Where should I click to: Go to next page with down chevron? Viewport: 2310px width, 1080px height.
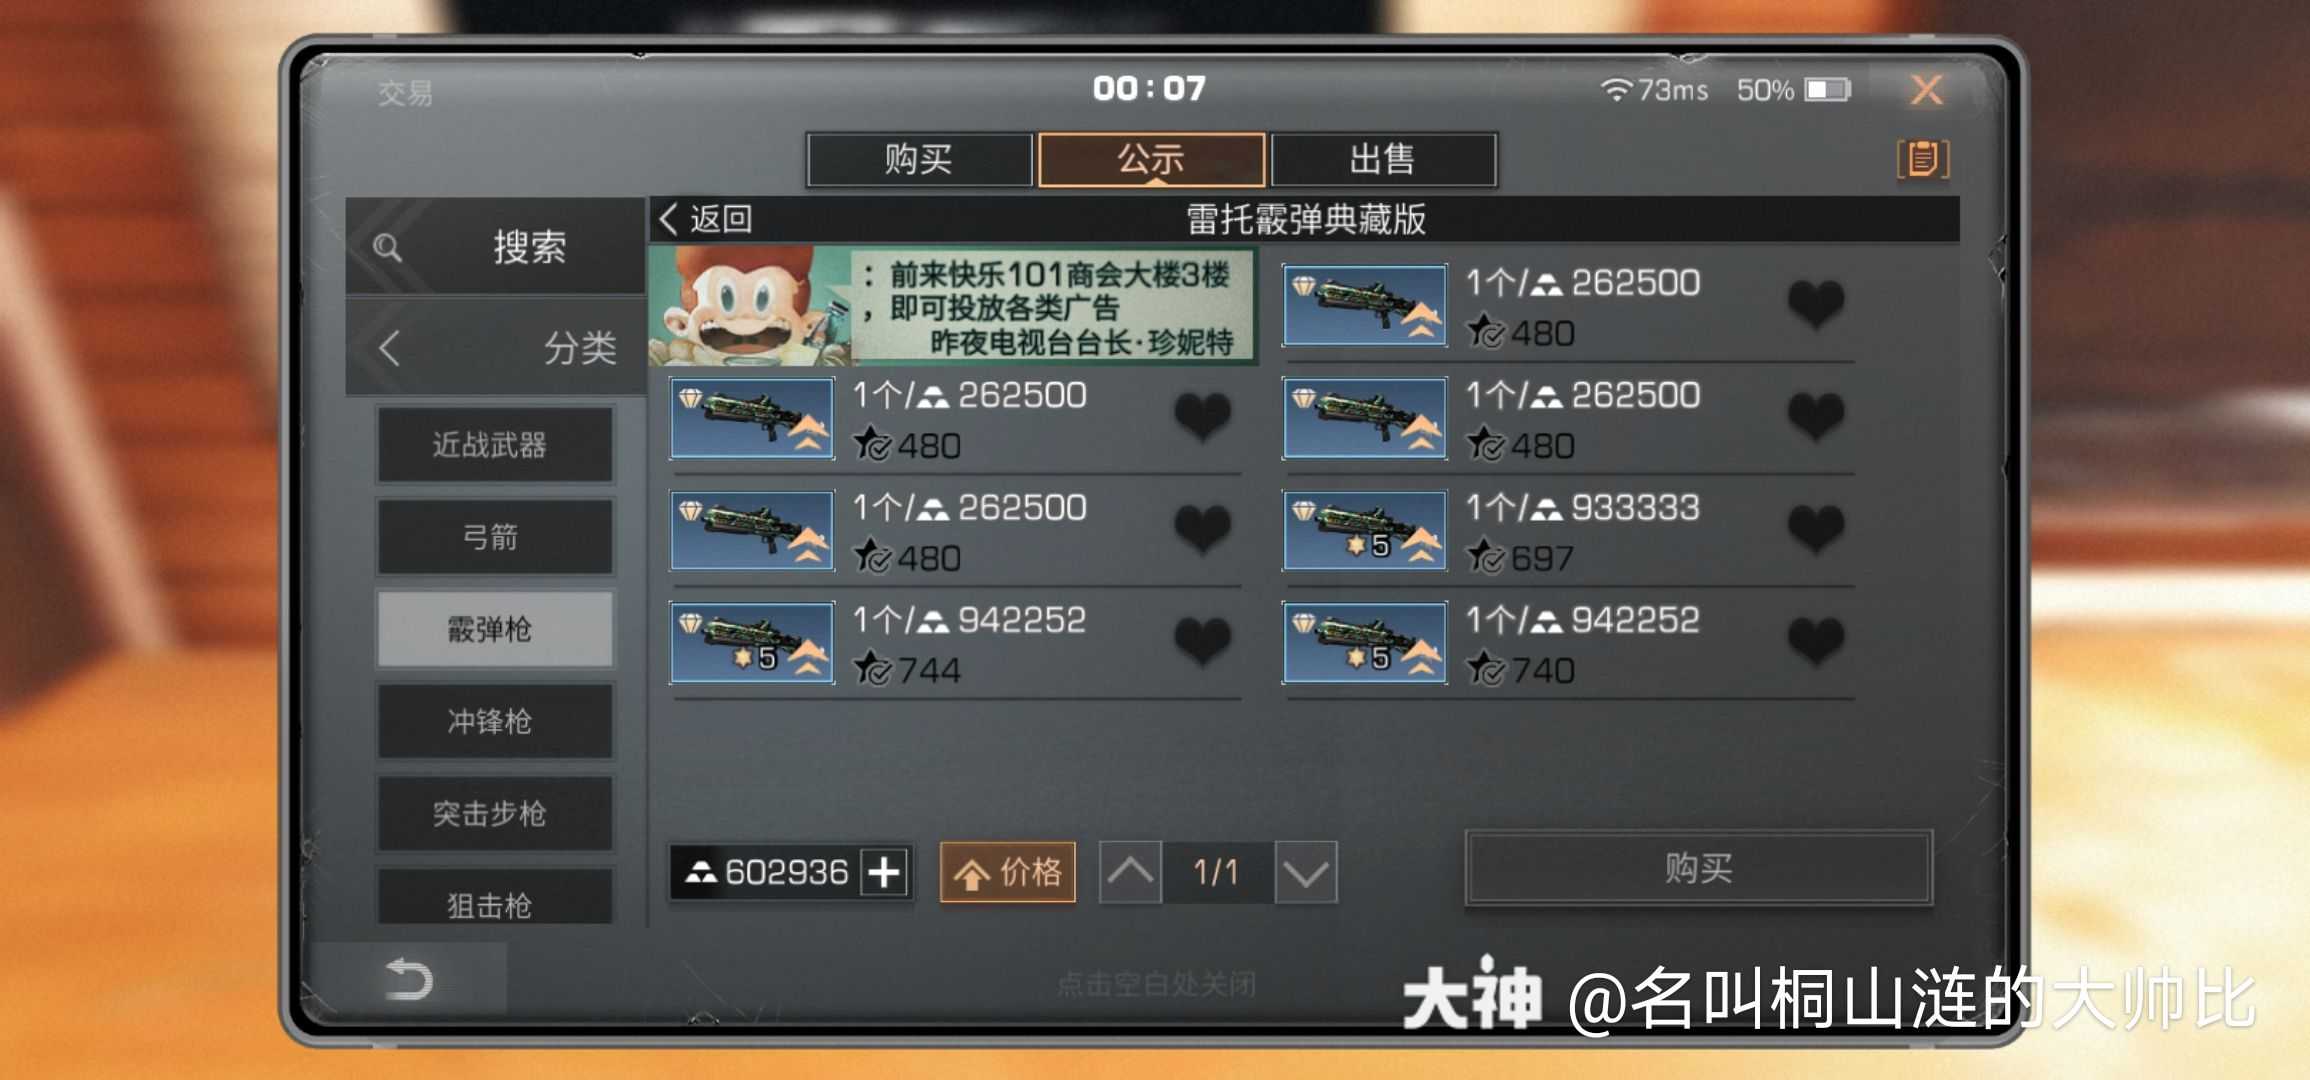click(1306, 873)
